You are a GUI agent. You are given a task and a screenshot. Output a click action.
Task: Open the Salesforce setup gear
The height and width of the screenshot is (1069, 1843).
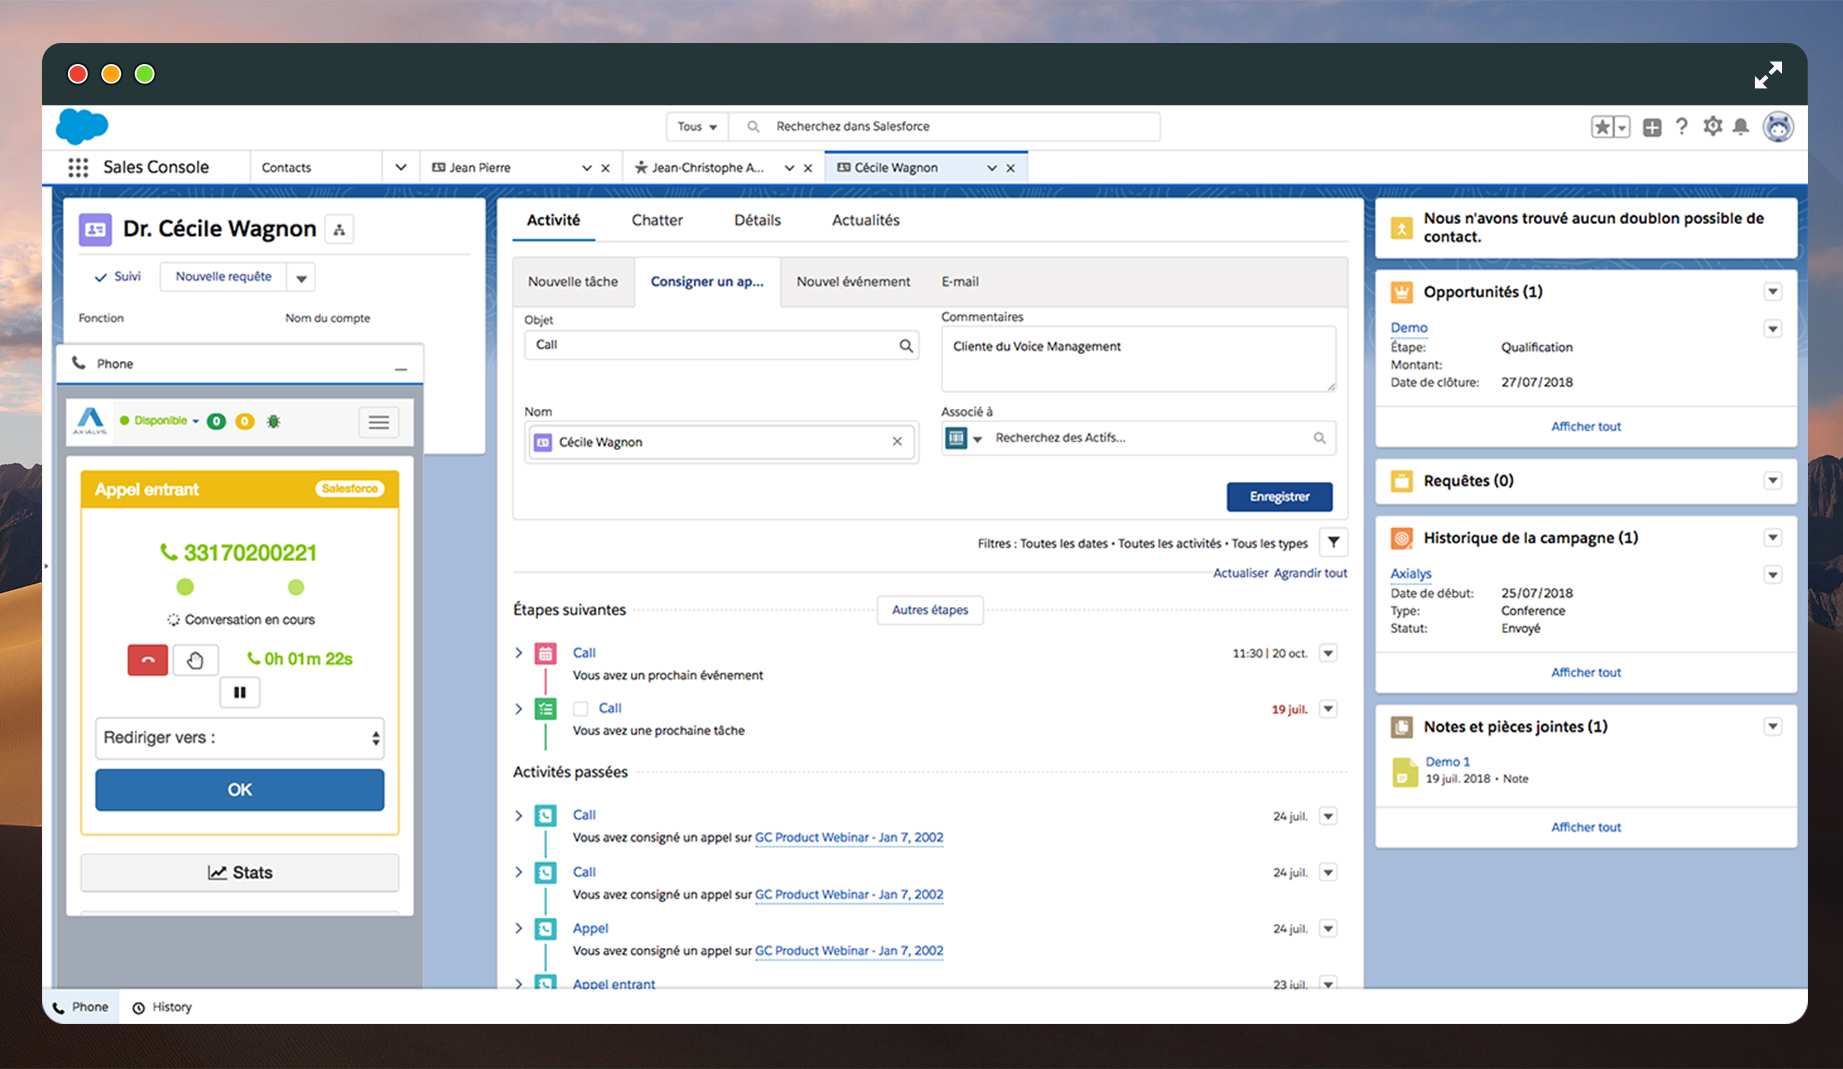1713,127
